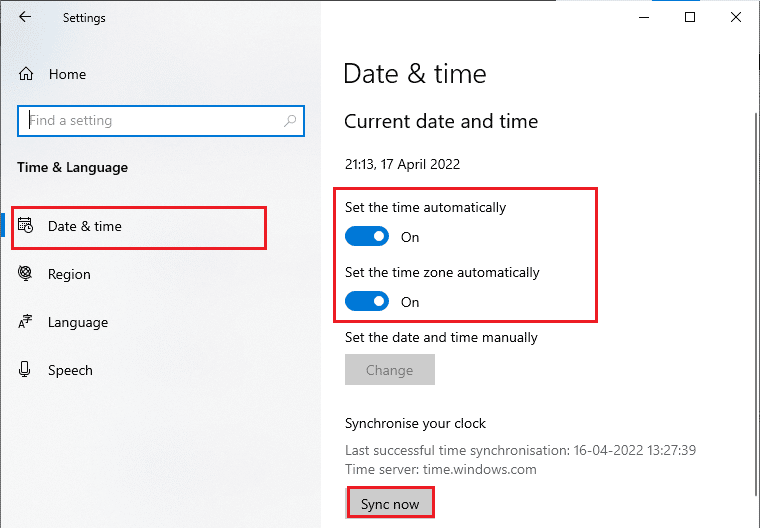Viewport: 760px width, 528px height.
Task: Click the Time & Language section heading
Action: (73, 168)
